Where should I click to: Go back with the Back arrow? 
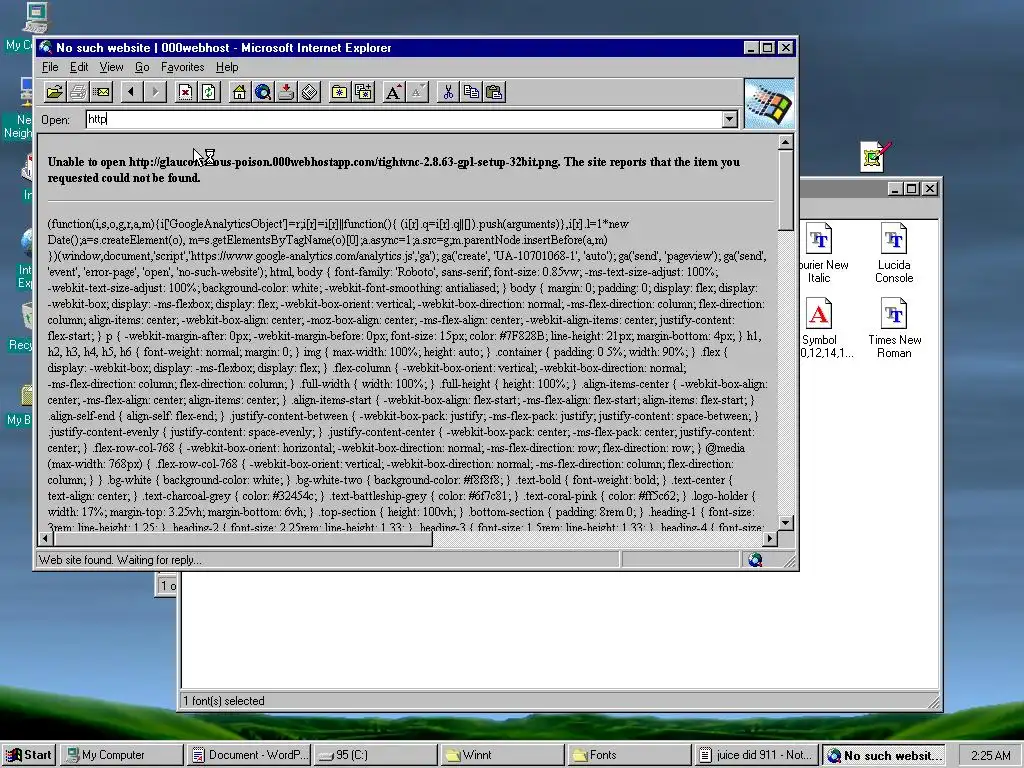tap(131, 92)
